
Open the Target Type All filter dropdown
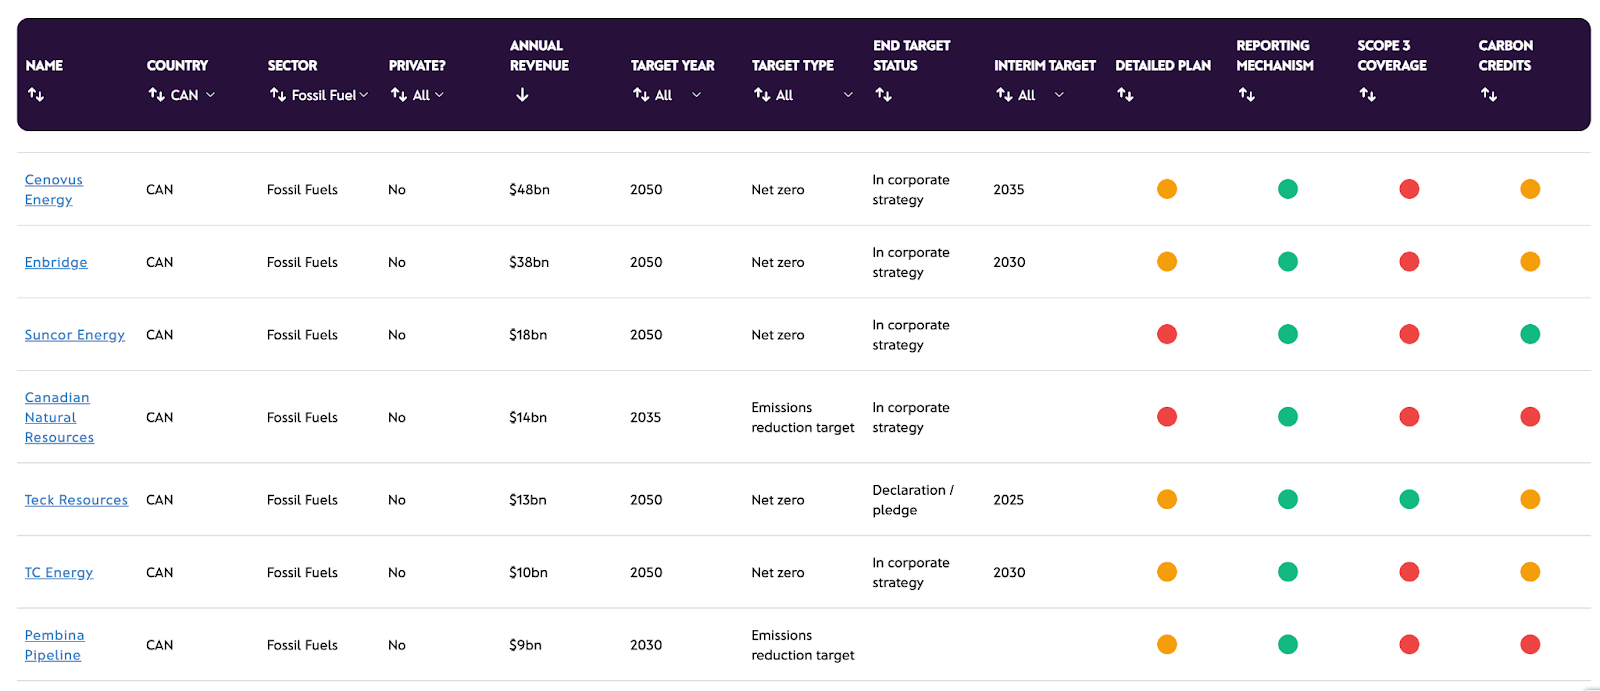(x=814, y=95)
